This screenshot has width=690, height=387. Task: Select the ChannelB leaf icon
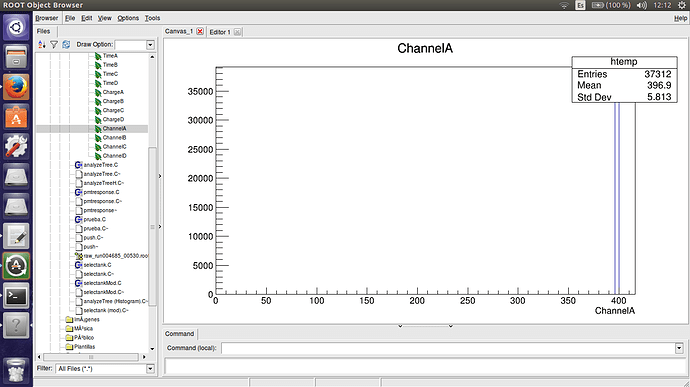click(x=98, y=138)
